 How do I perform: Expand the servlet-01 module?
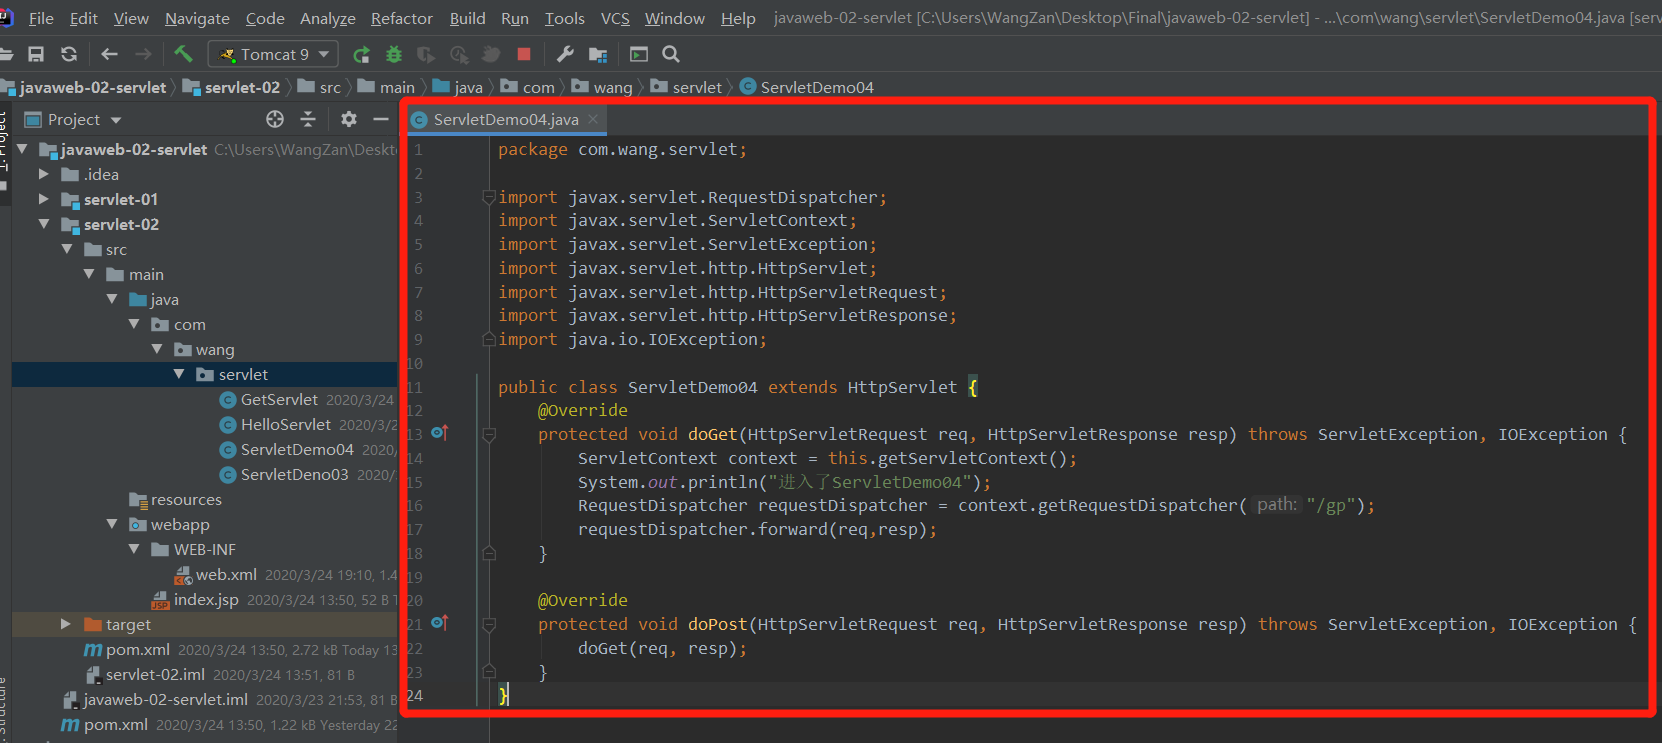coord(44,199)
